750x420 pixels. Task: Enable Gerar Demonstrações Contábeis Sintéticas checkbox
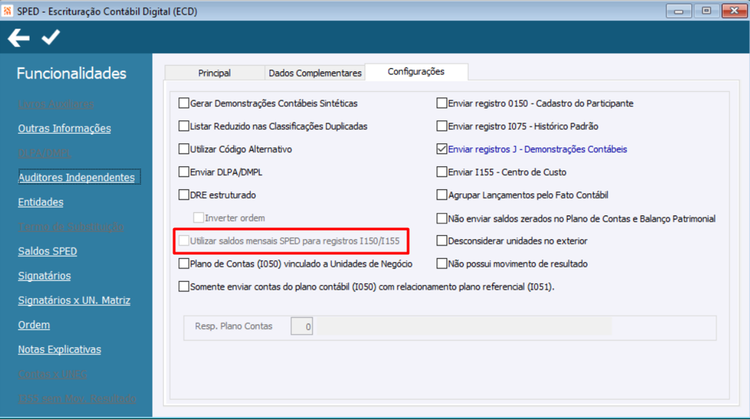184,103
